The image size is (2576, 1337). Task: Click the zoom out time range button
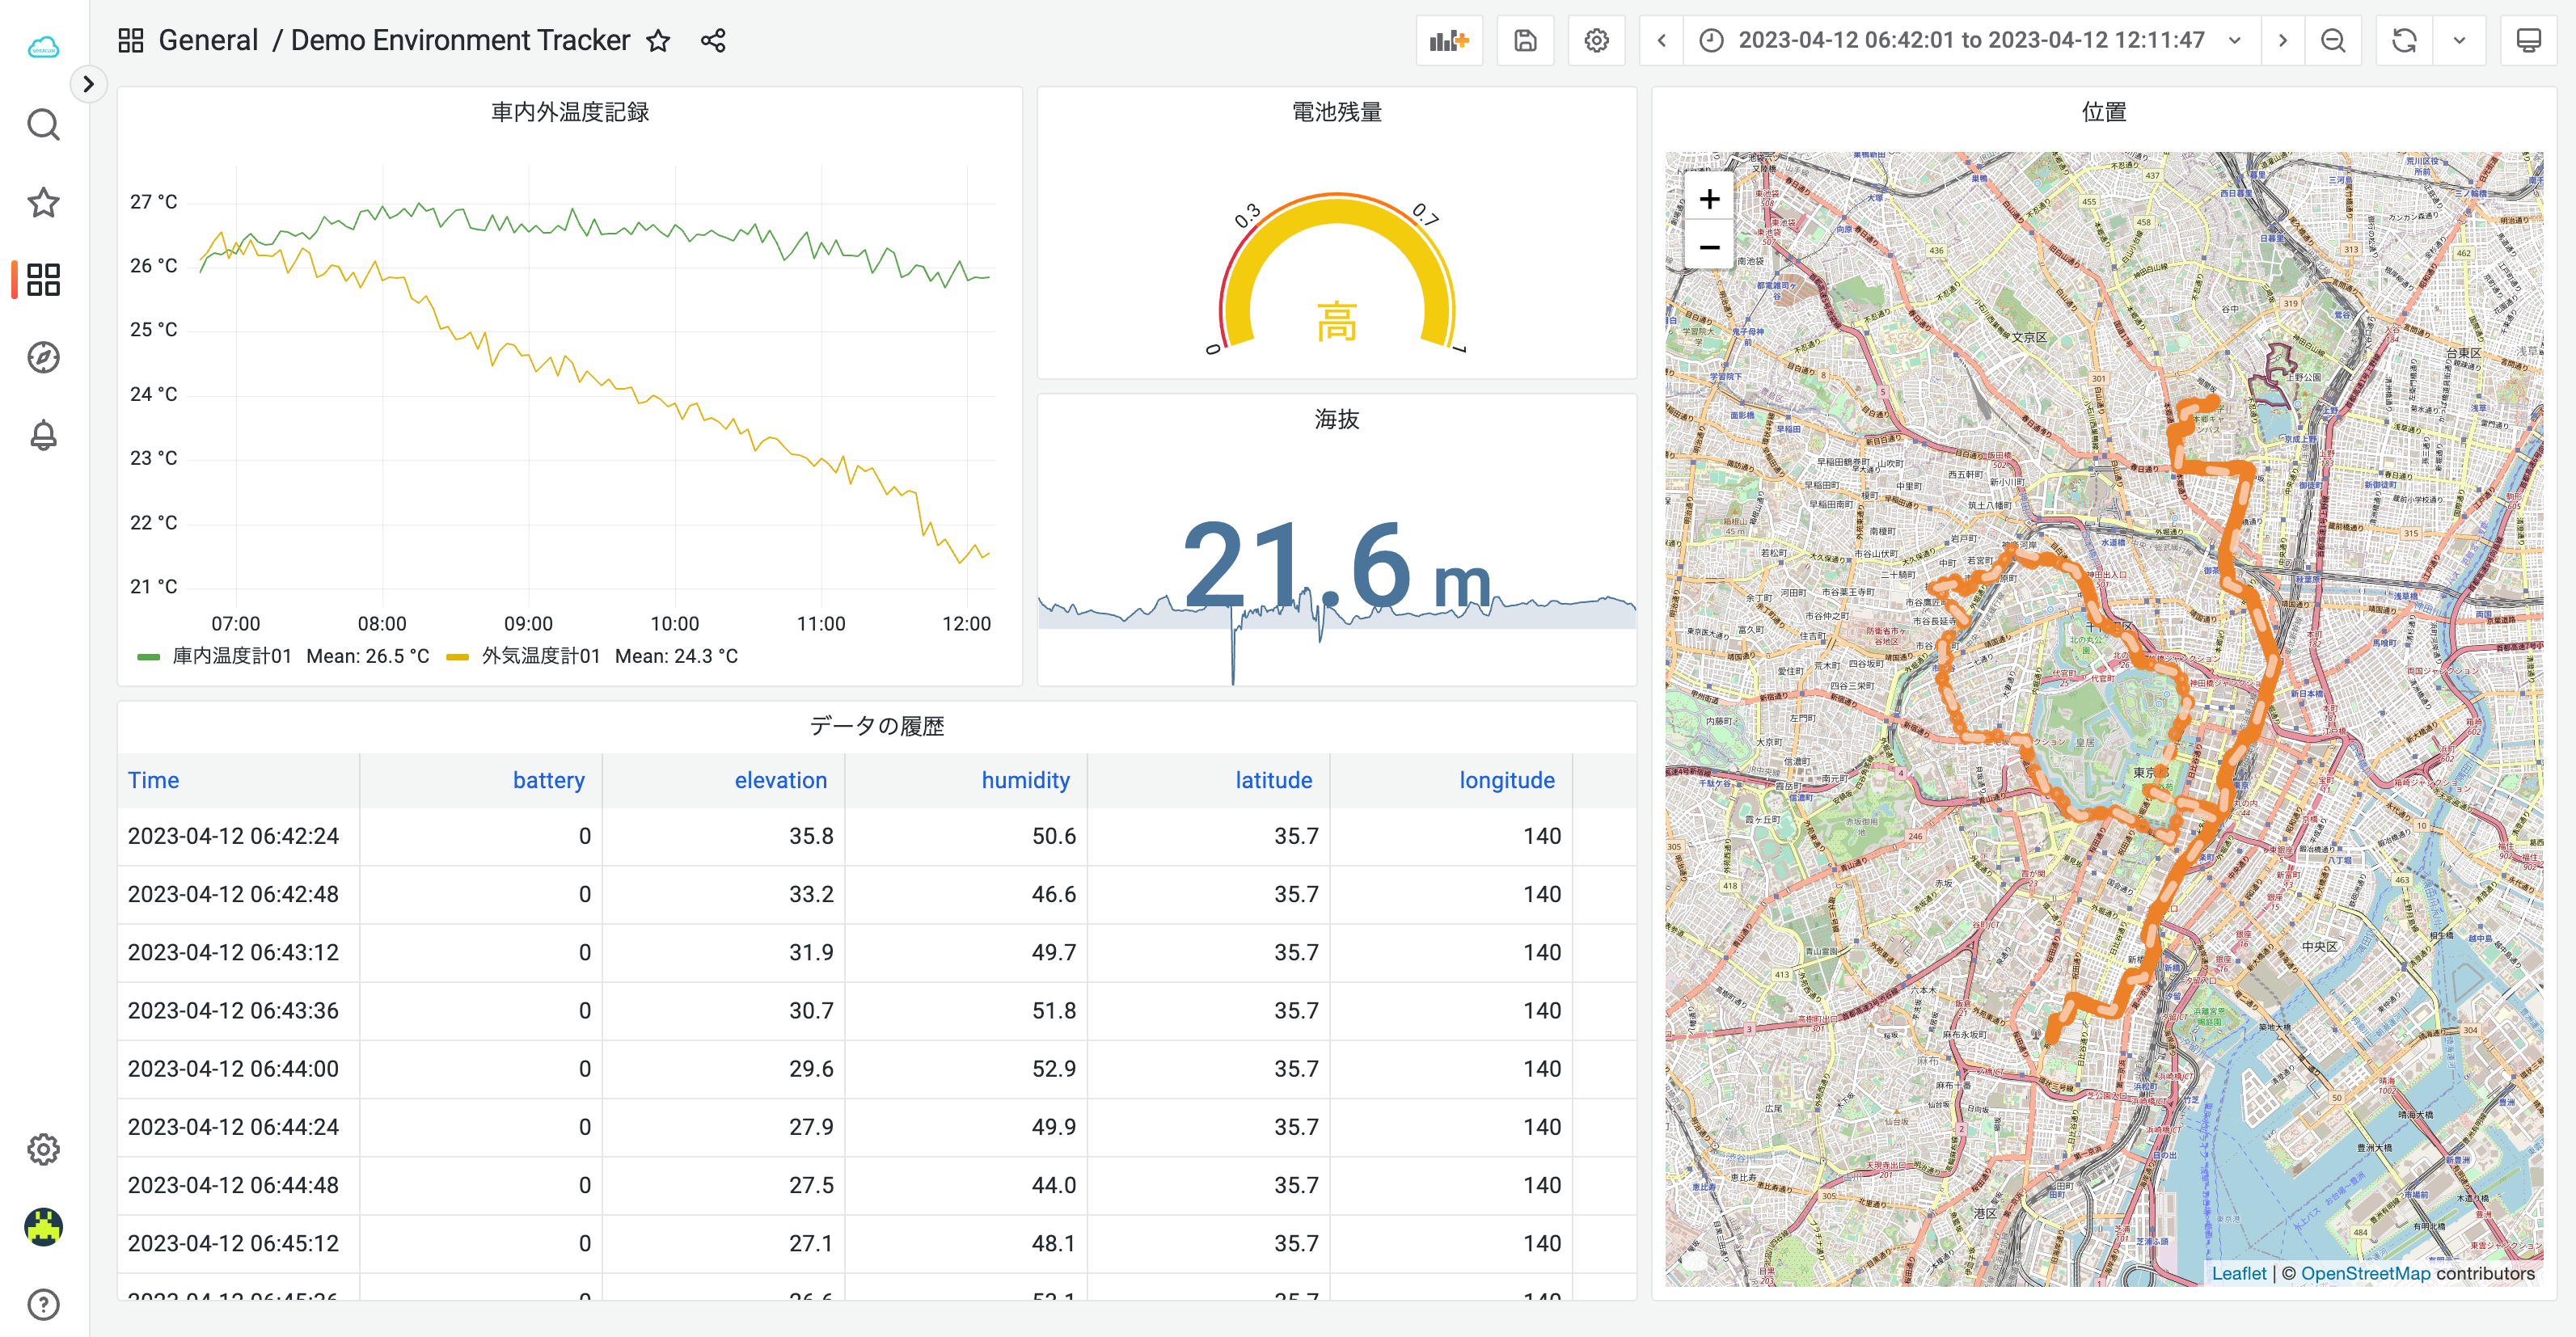point(2333,40)
